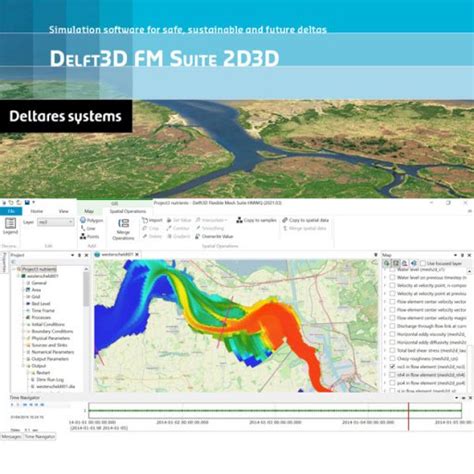
Task: Select the Polygon add tool
Action: point(91,220)
